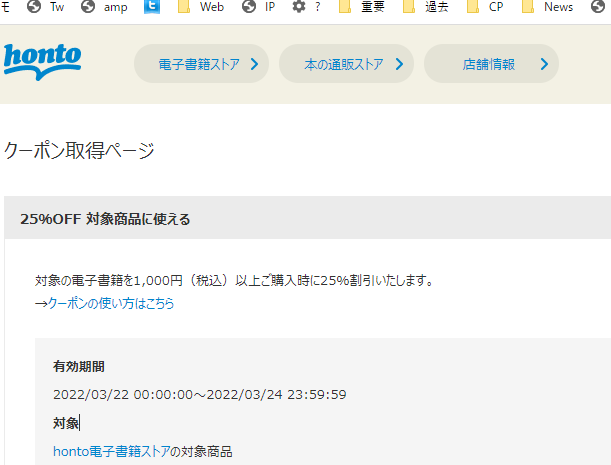Follow the honto電子書籍ストア link
The height and width of the screenshot is (465, 611).
[x=112, y=451]
